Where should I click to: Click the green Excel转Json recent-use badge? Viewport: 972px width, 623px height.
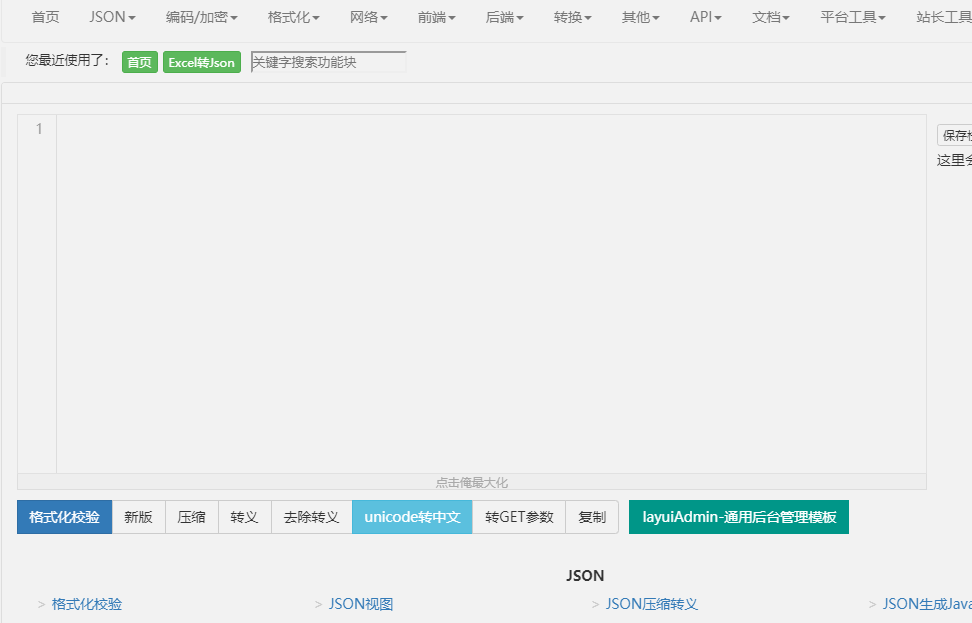tap(201, 61)
